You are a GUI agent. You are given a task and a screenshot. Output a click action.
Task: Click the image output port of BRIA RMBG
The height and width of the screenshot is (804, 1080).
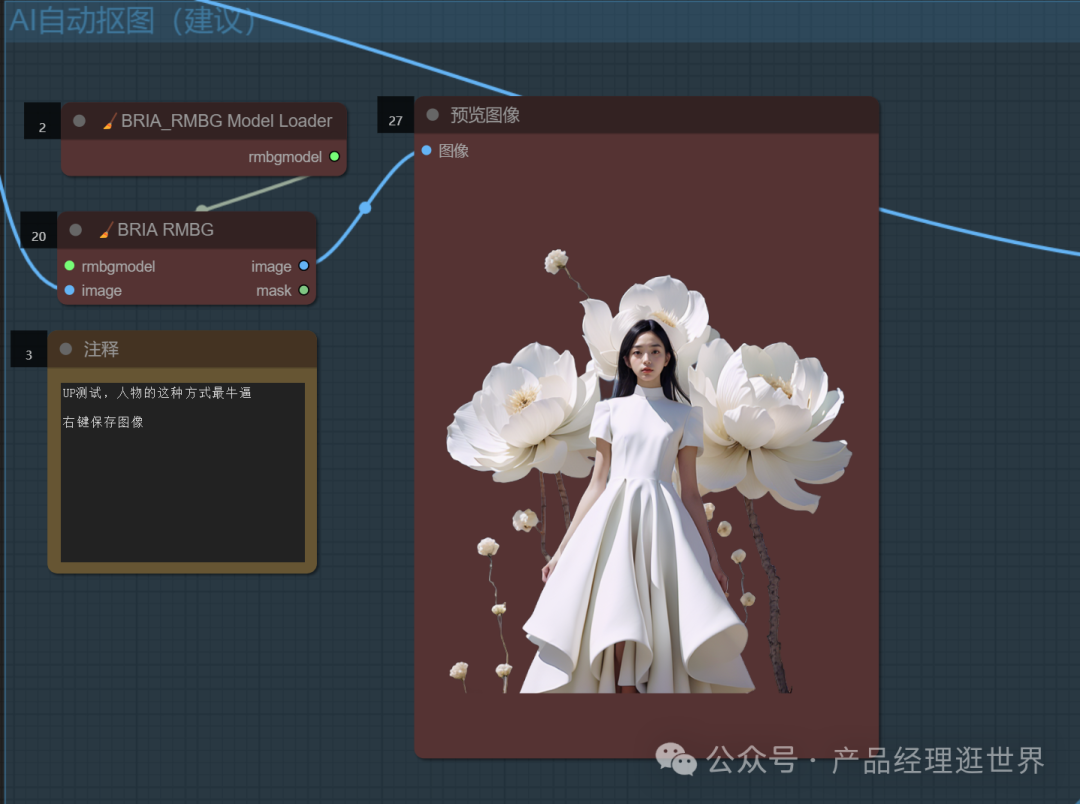tap(305, 266)
